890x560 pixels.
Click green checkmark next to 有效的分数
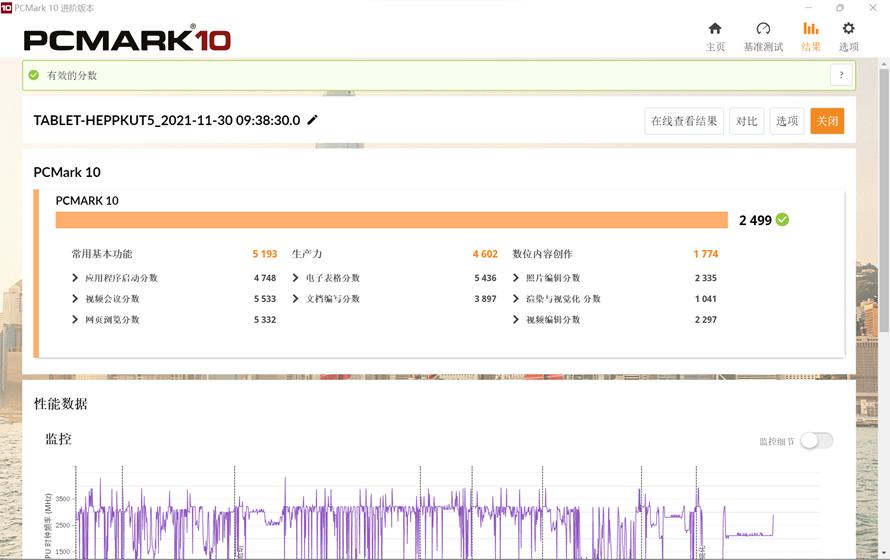[33, 75]
